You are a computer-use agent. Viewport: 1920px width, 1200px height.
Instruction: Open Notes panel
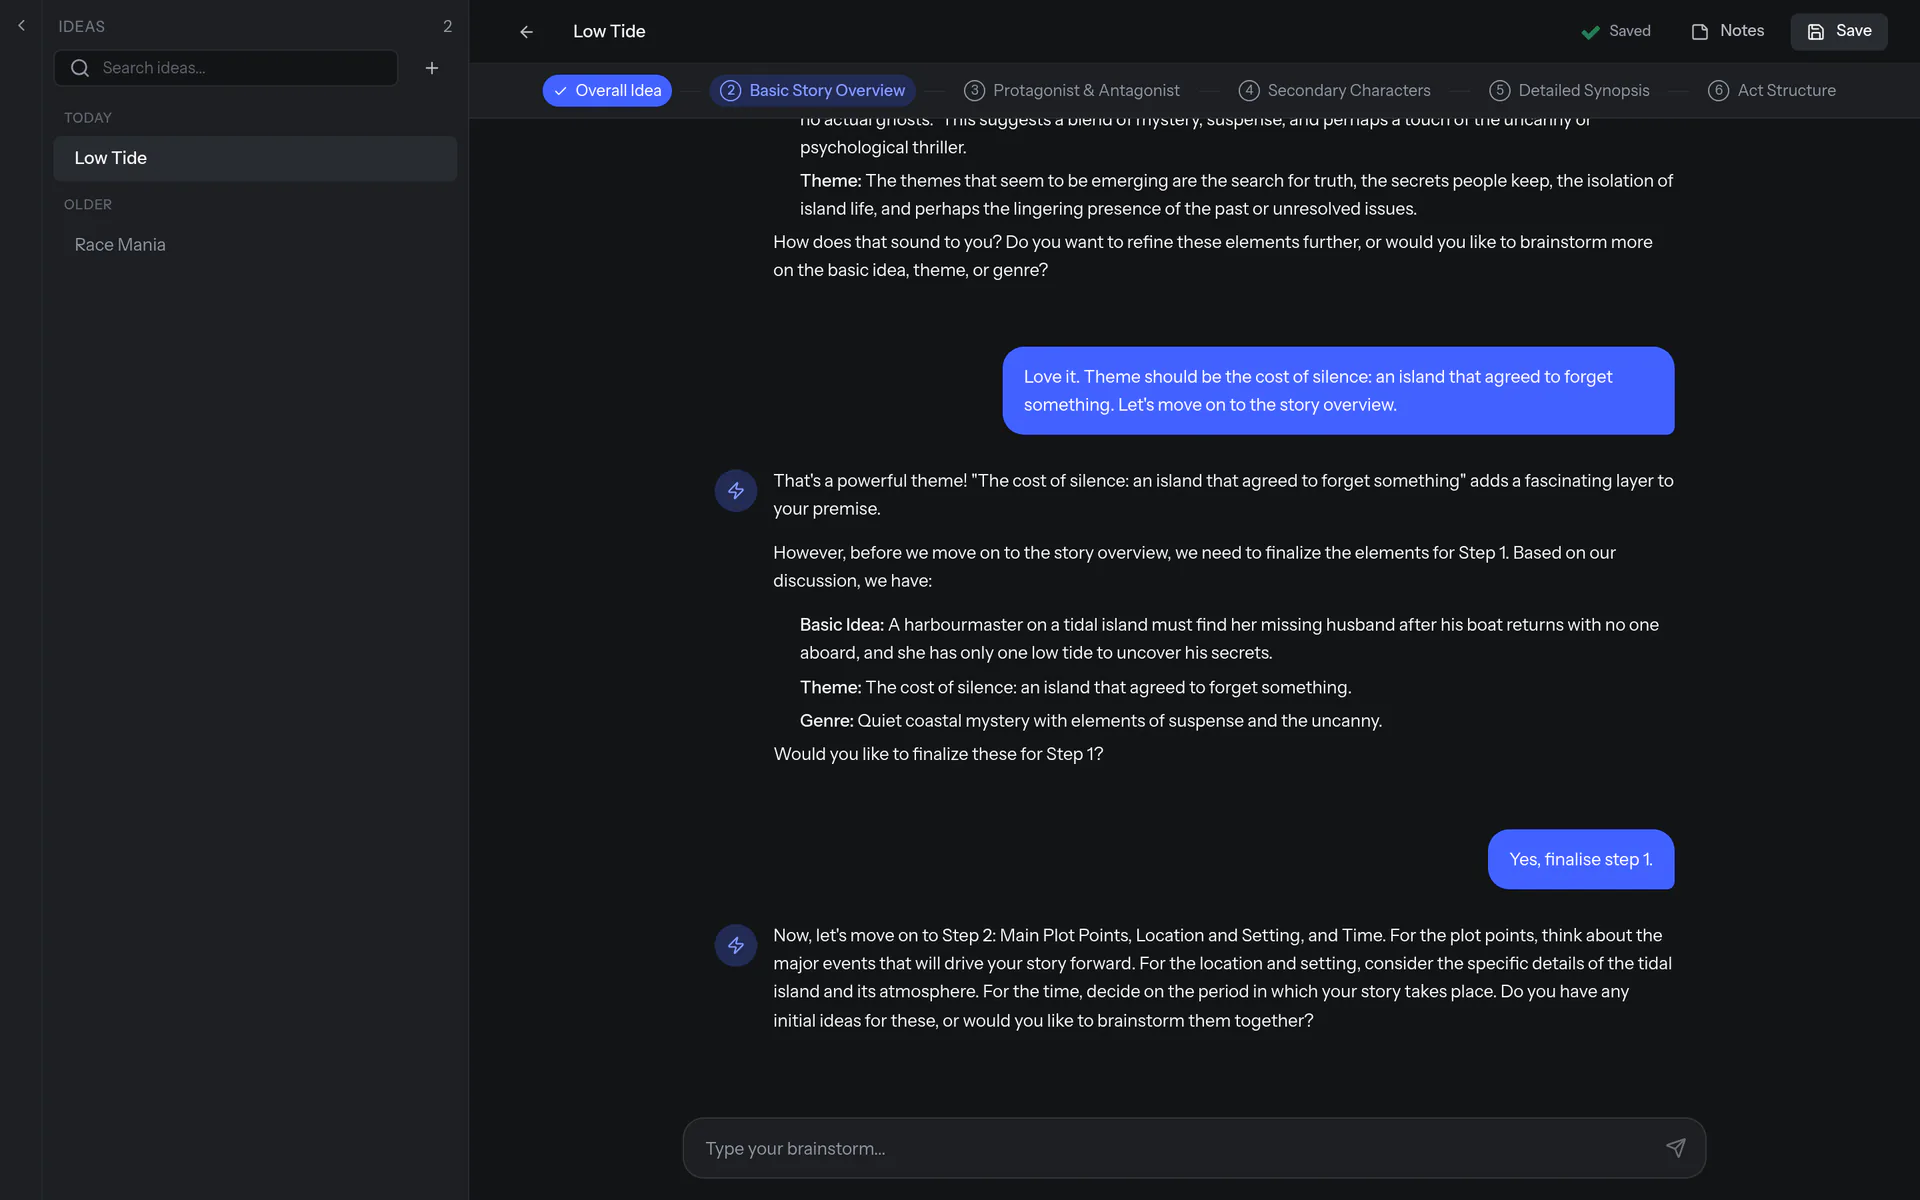[x=1727, y=31]
